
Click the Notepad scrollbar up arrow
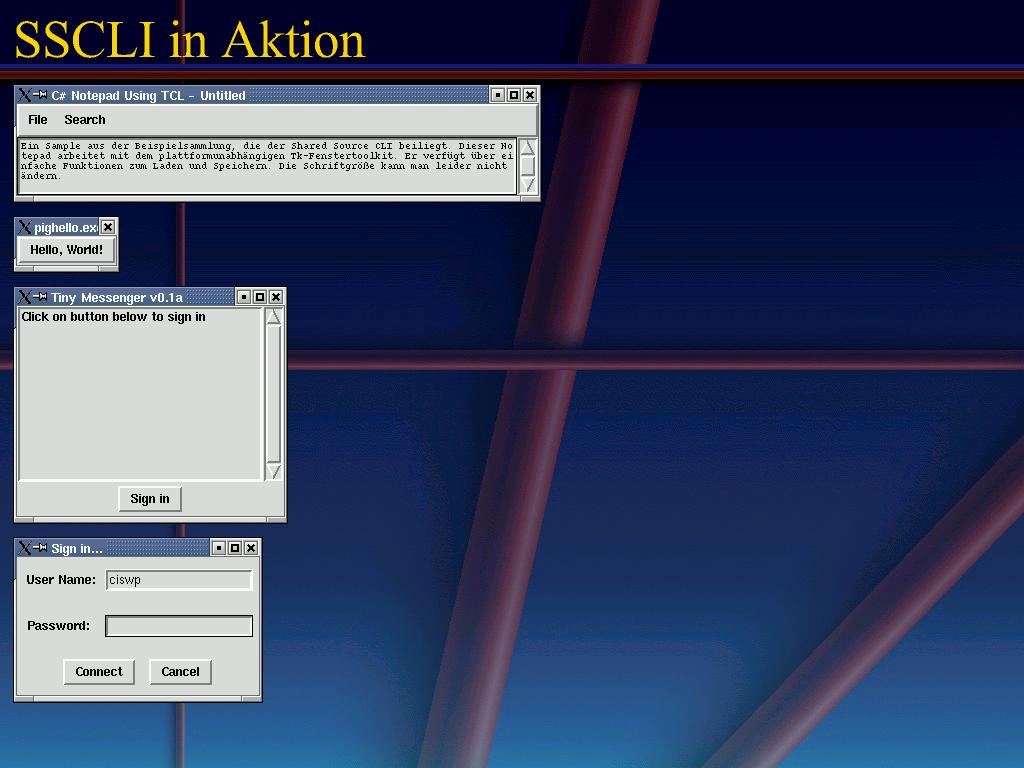point(528,147)
